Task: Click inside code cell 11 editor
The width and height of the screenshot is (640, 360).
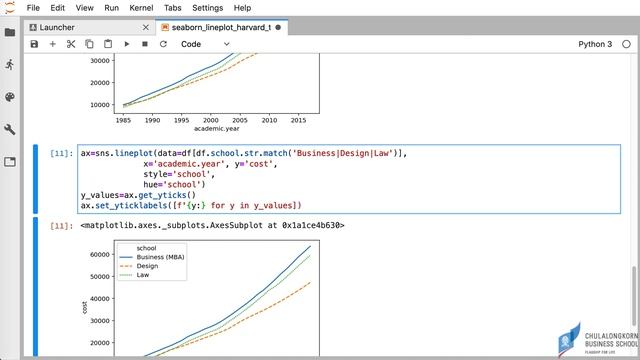Action: pos(349,179)
